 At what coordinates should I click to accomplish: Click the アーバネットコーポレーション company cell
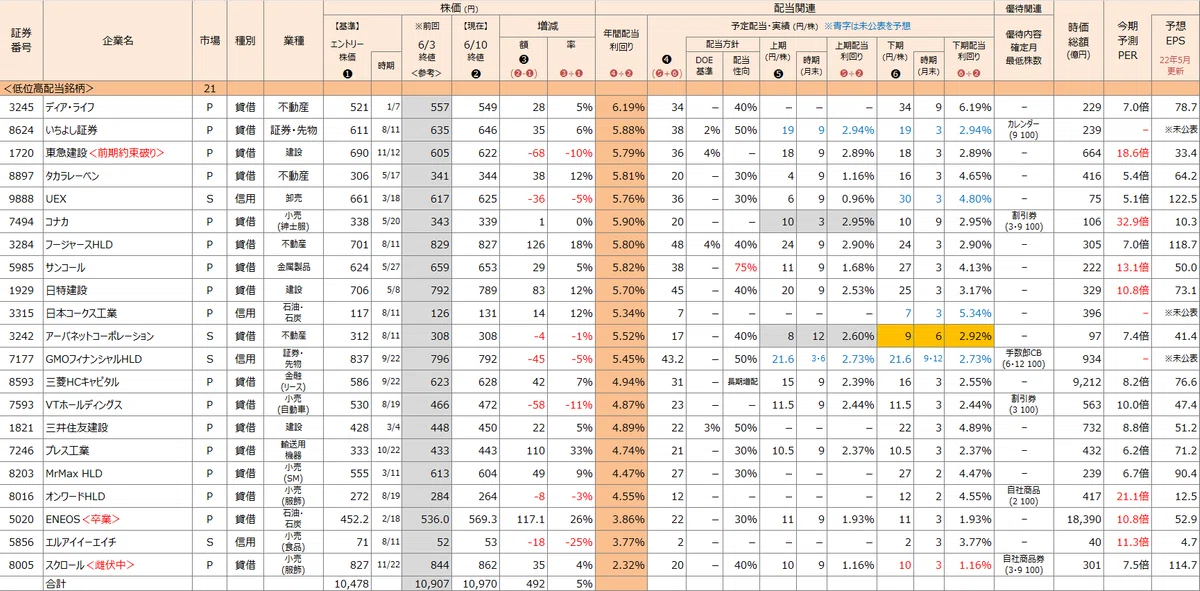[x=117, y=336]
